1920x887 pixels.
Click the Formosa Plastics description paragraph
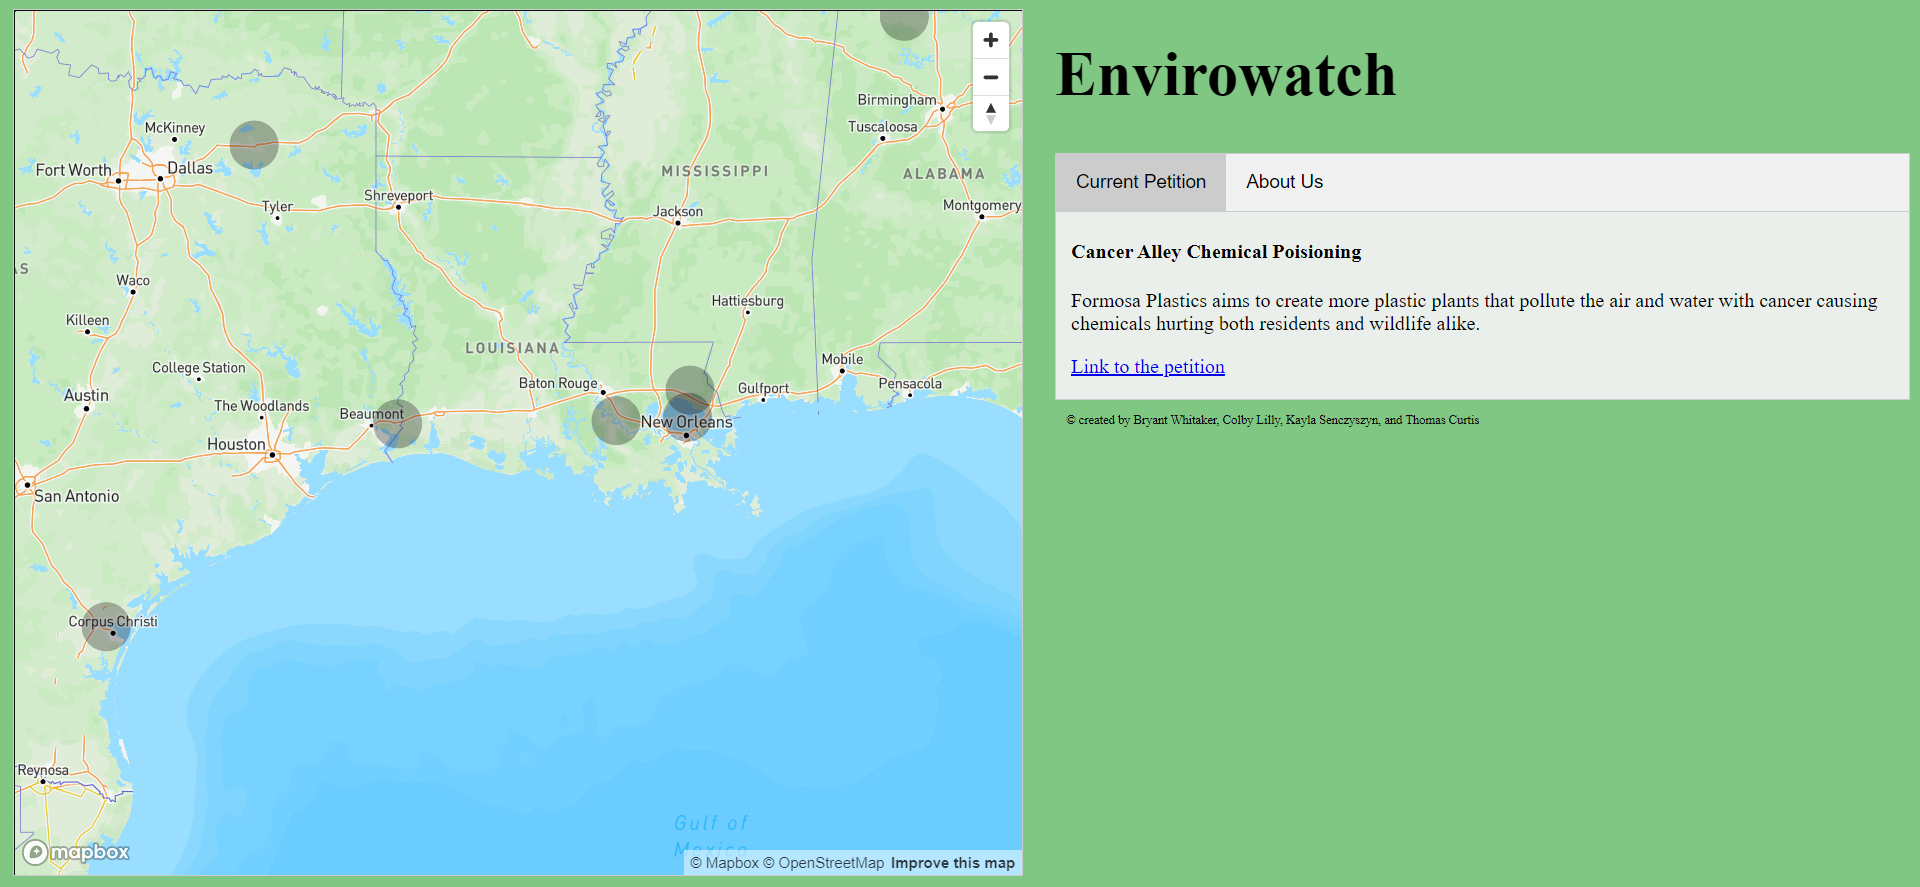[1474, 312]
